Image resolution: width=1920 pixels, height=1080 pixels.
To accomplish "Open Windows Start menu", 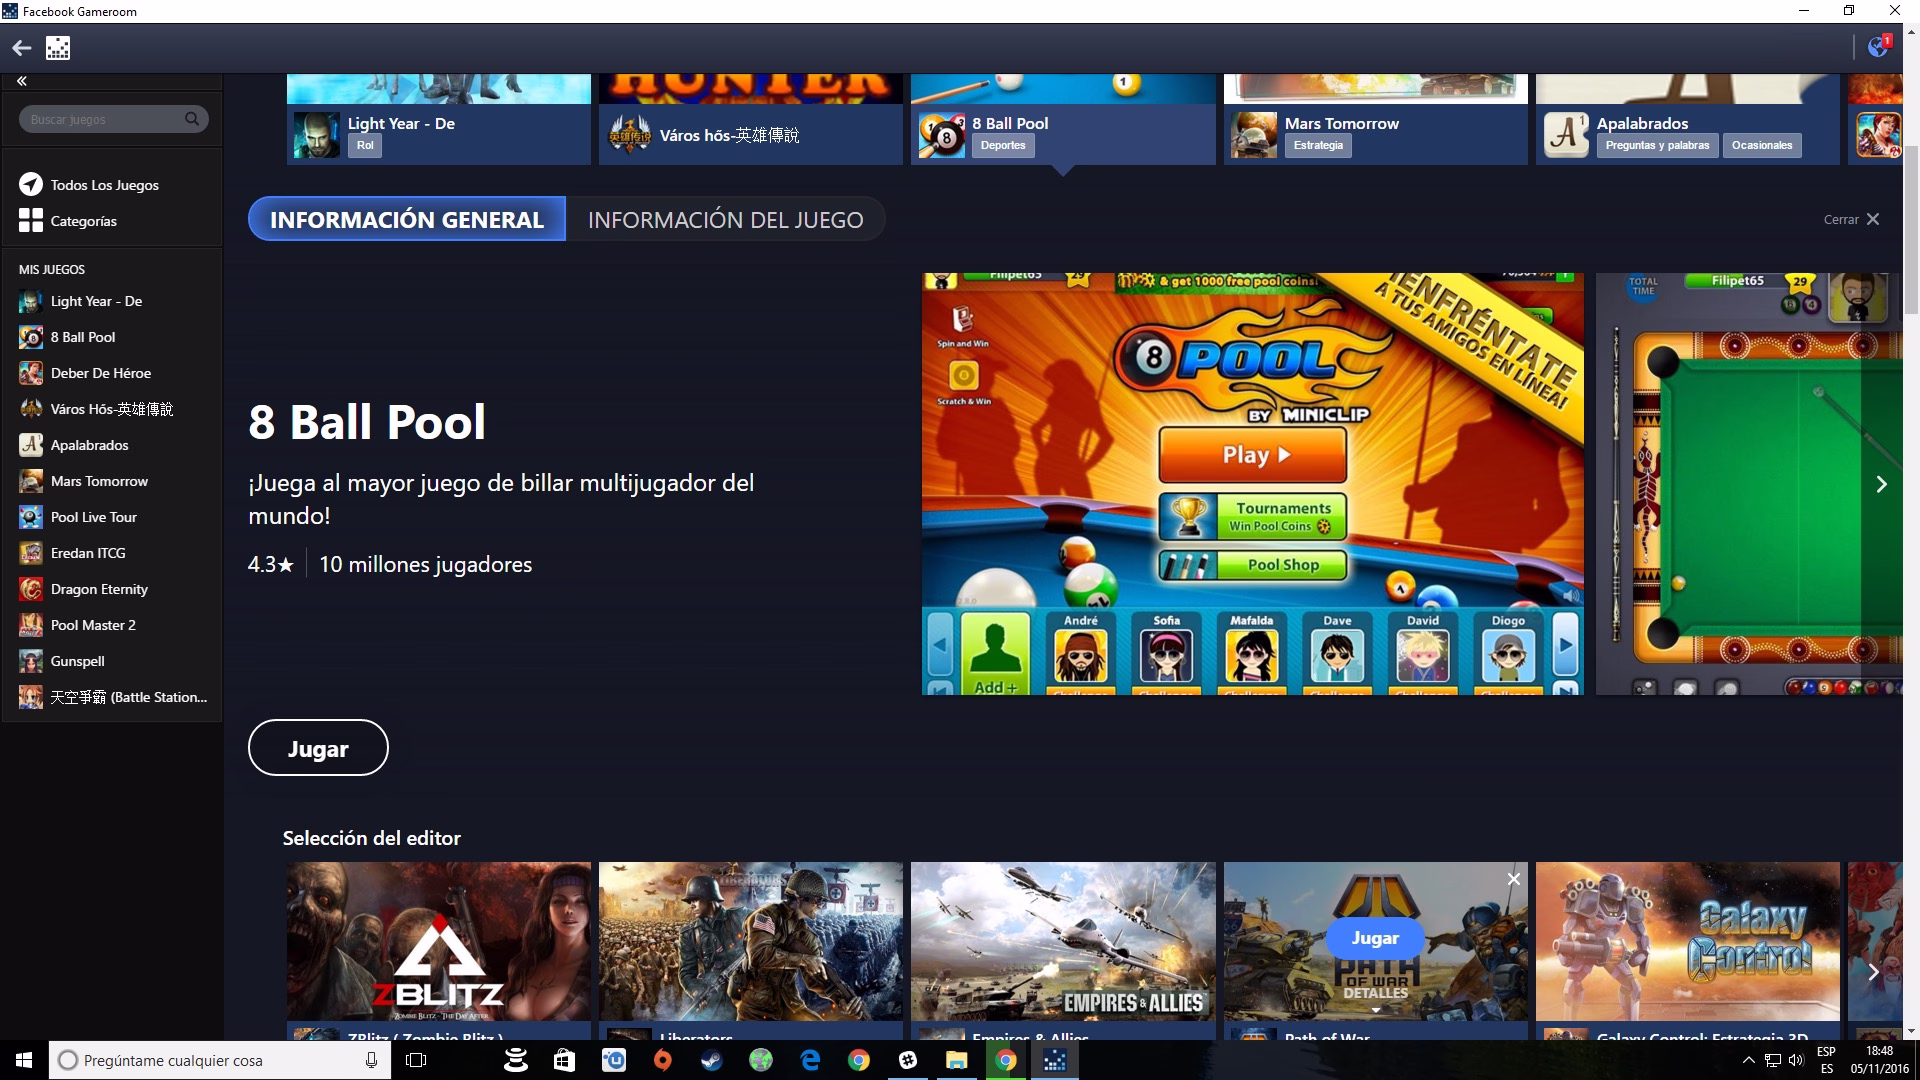I will coord(24,1060).
